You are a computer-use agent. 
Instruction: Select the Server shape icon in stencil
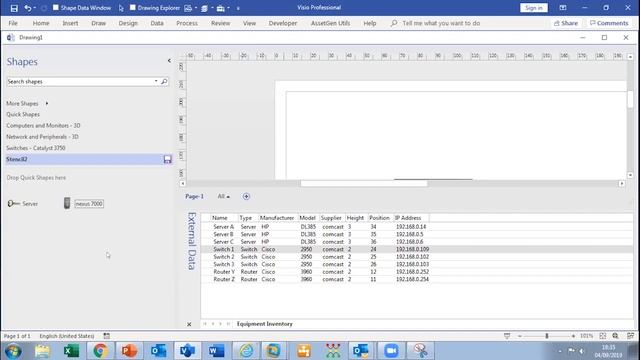[13, 203]
